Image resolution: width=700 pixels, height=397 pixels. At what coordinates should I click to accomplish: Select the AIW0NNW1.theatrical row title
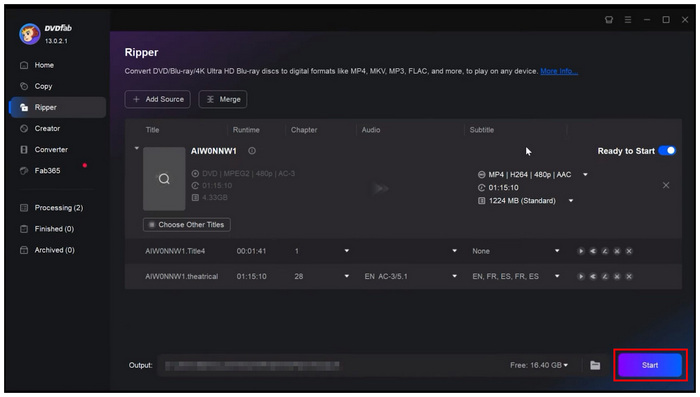click(182, 277)
